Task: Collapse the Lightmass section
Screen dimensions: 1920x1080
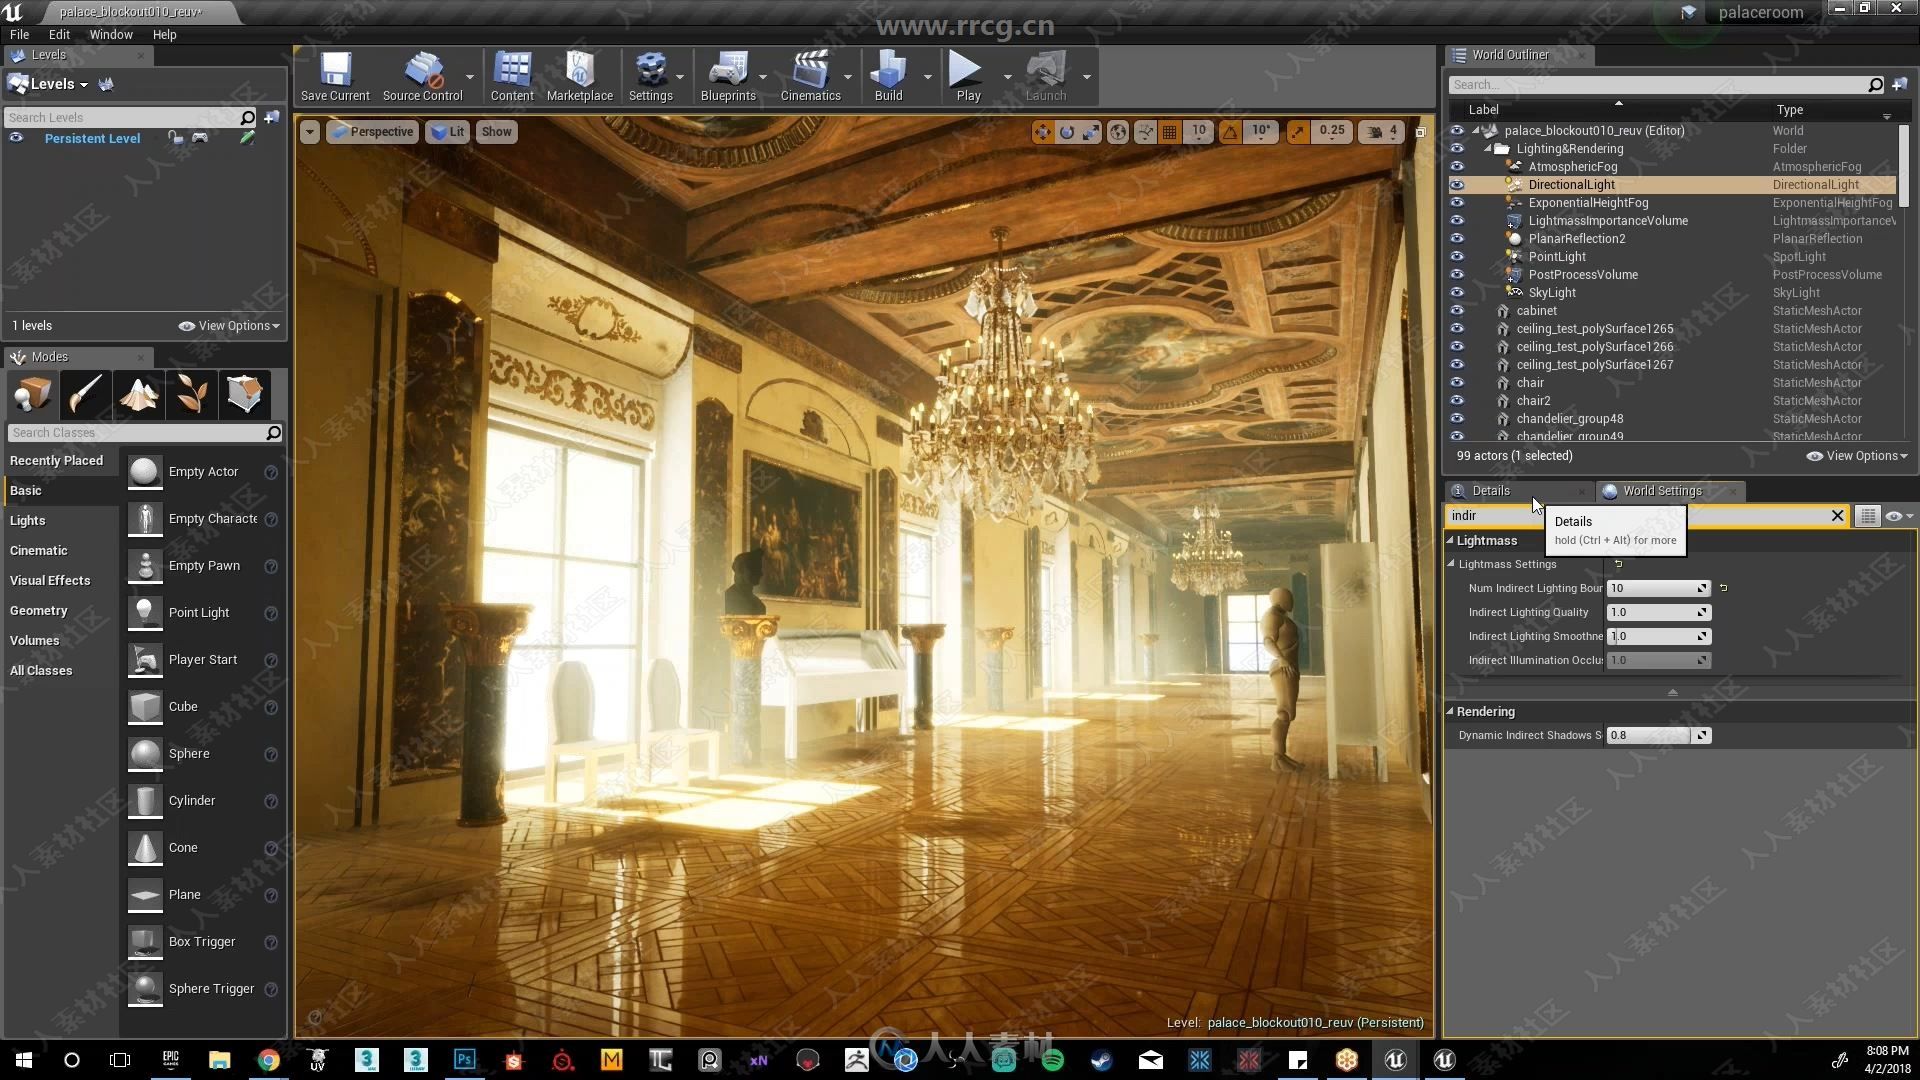Action: pyautogui.click(x=1450, y=540)
